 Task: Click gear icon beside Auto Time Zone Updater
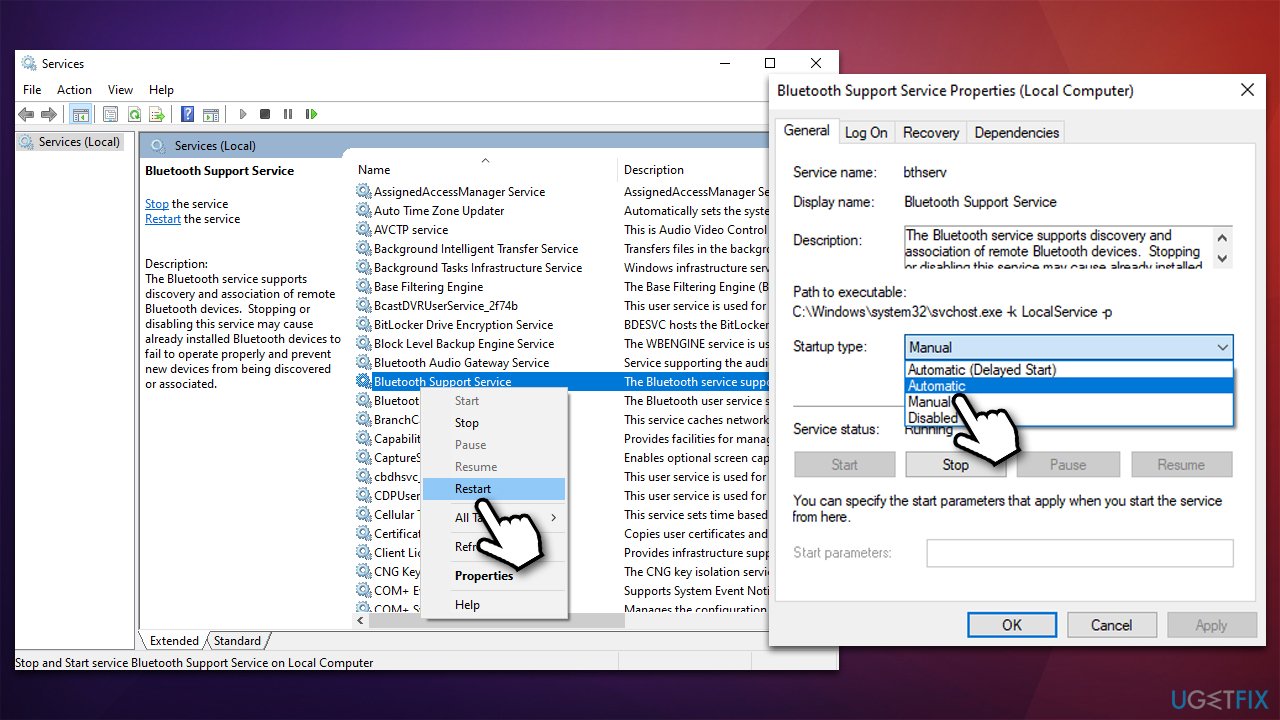[x=364, y=210]
